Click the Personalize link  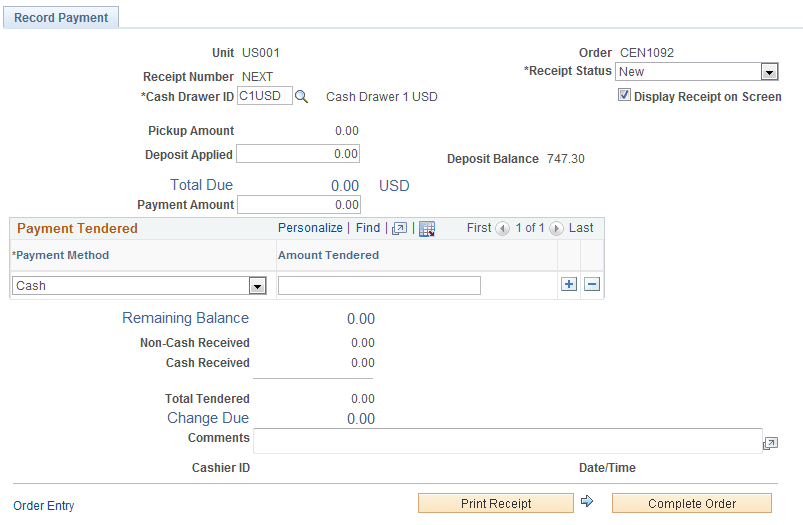coord(310,228)
